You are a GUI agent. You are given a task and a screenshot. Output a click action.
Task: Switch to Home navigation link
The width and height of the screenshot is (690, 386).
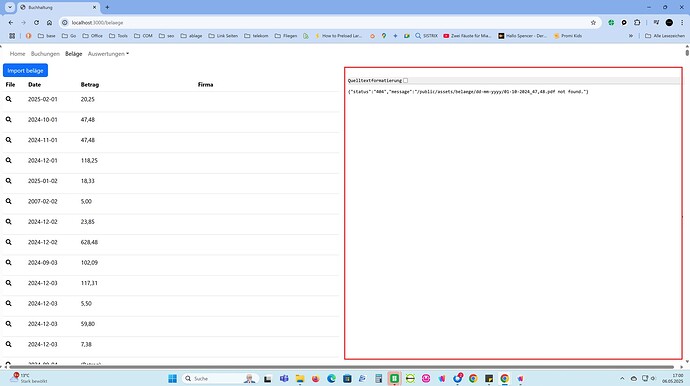click(x=18, y=54)
